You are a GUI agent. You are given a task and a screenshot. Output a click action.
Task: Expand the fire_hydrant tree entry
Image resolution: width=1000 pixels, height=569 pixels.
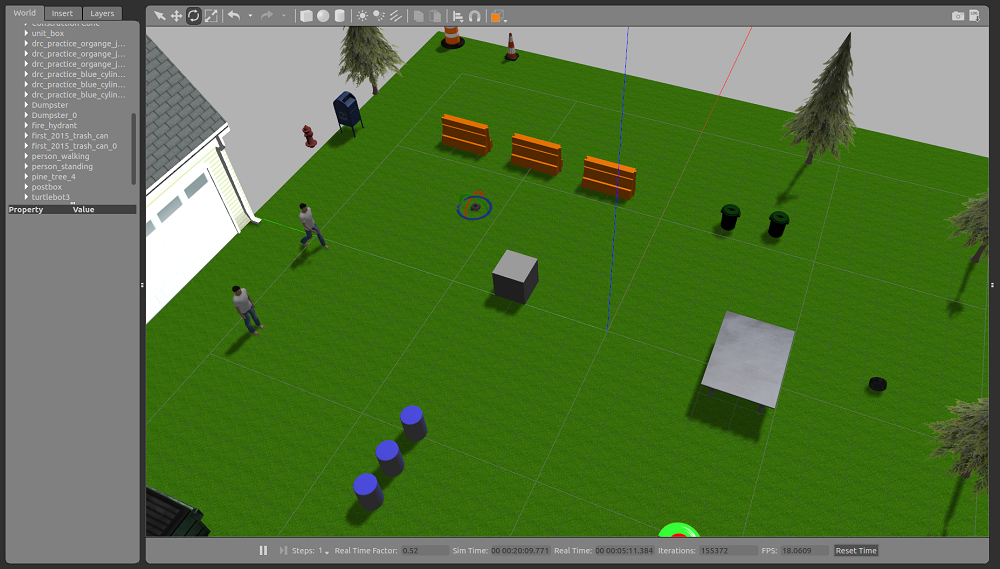tap(26, 125)
